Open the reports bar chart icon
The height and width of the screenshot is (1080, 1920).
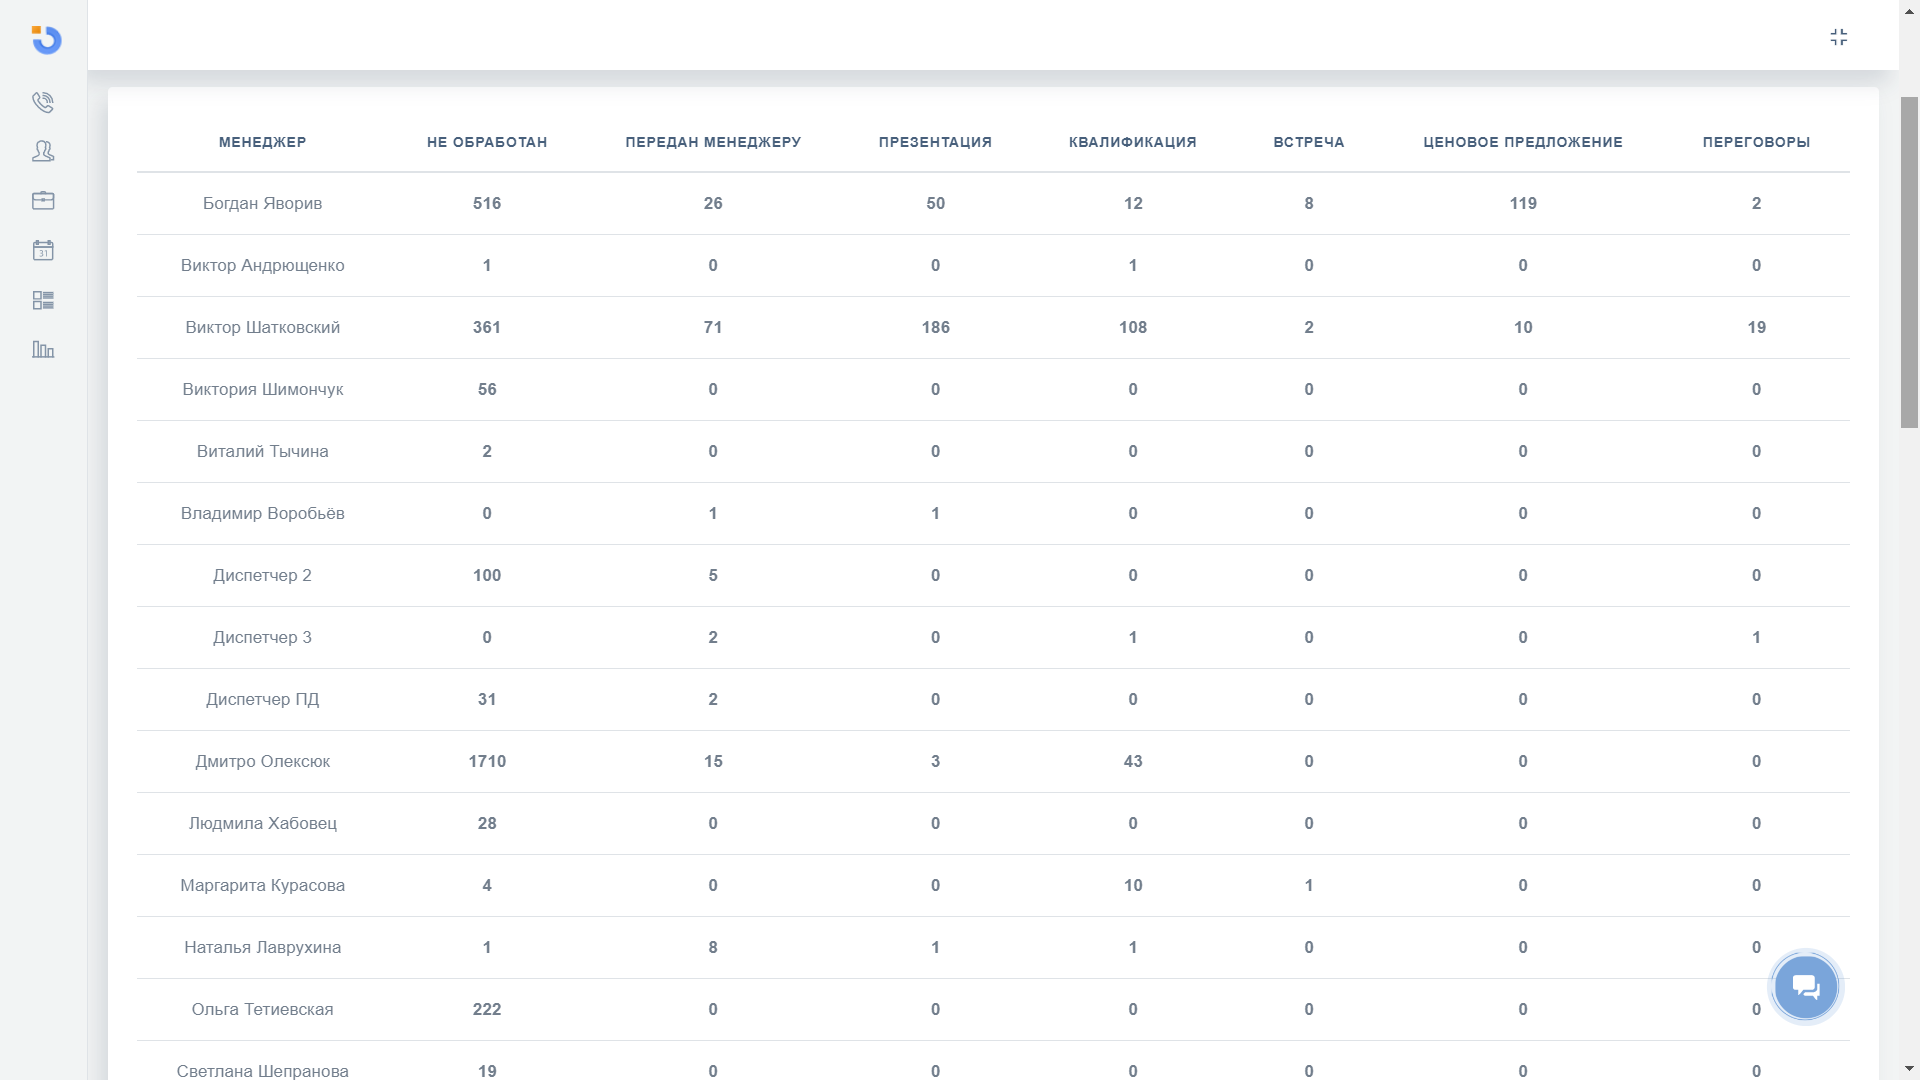pyautogui.click(x=43, y=350)
